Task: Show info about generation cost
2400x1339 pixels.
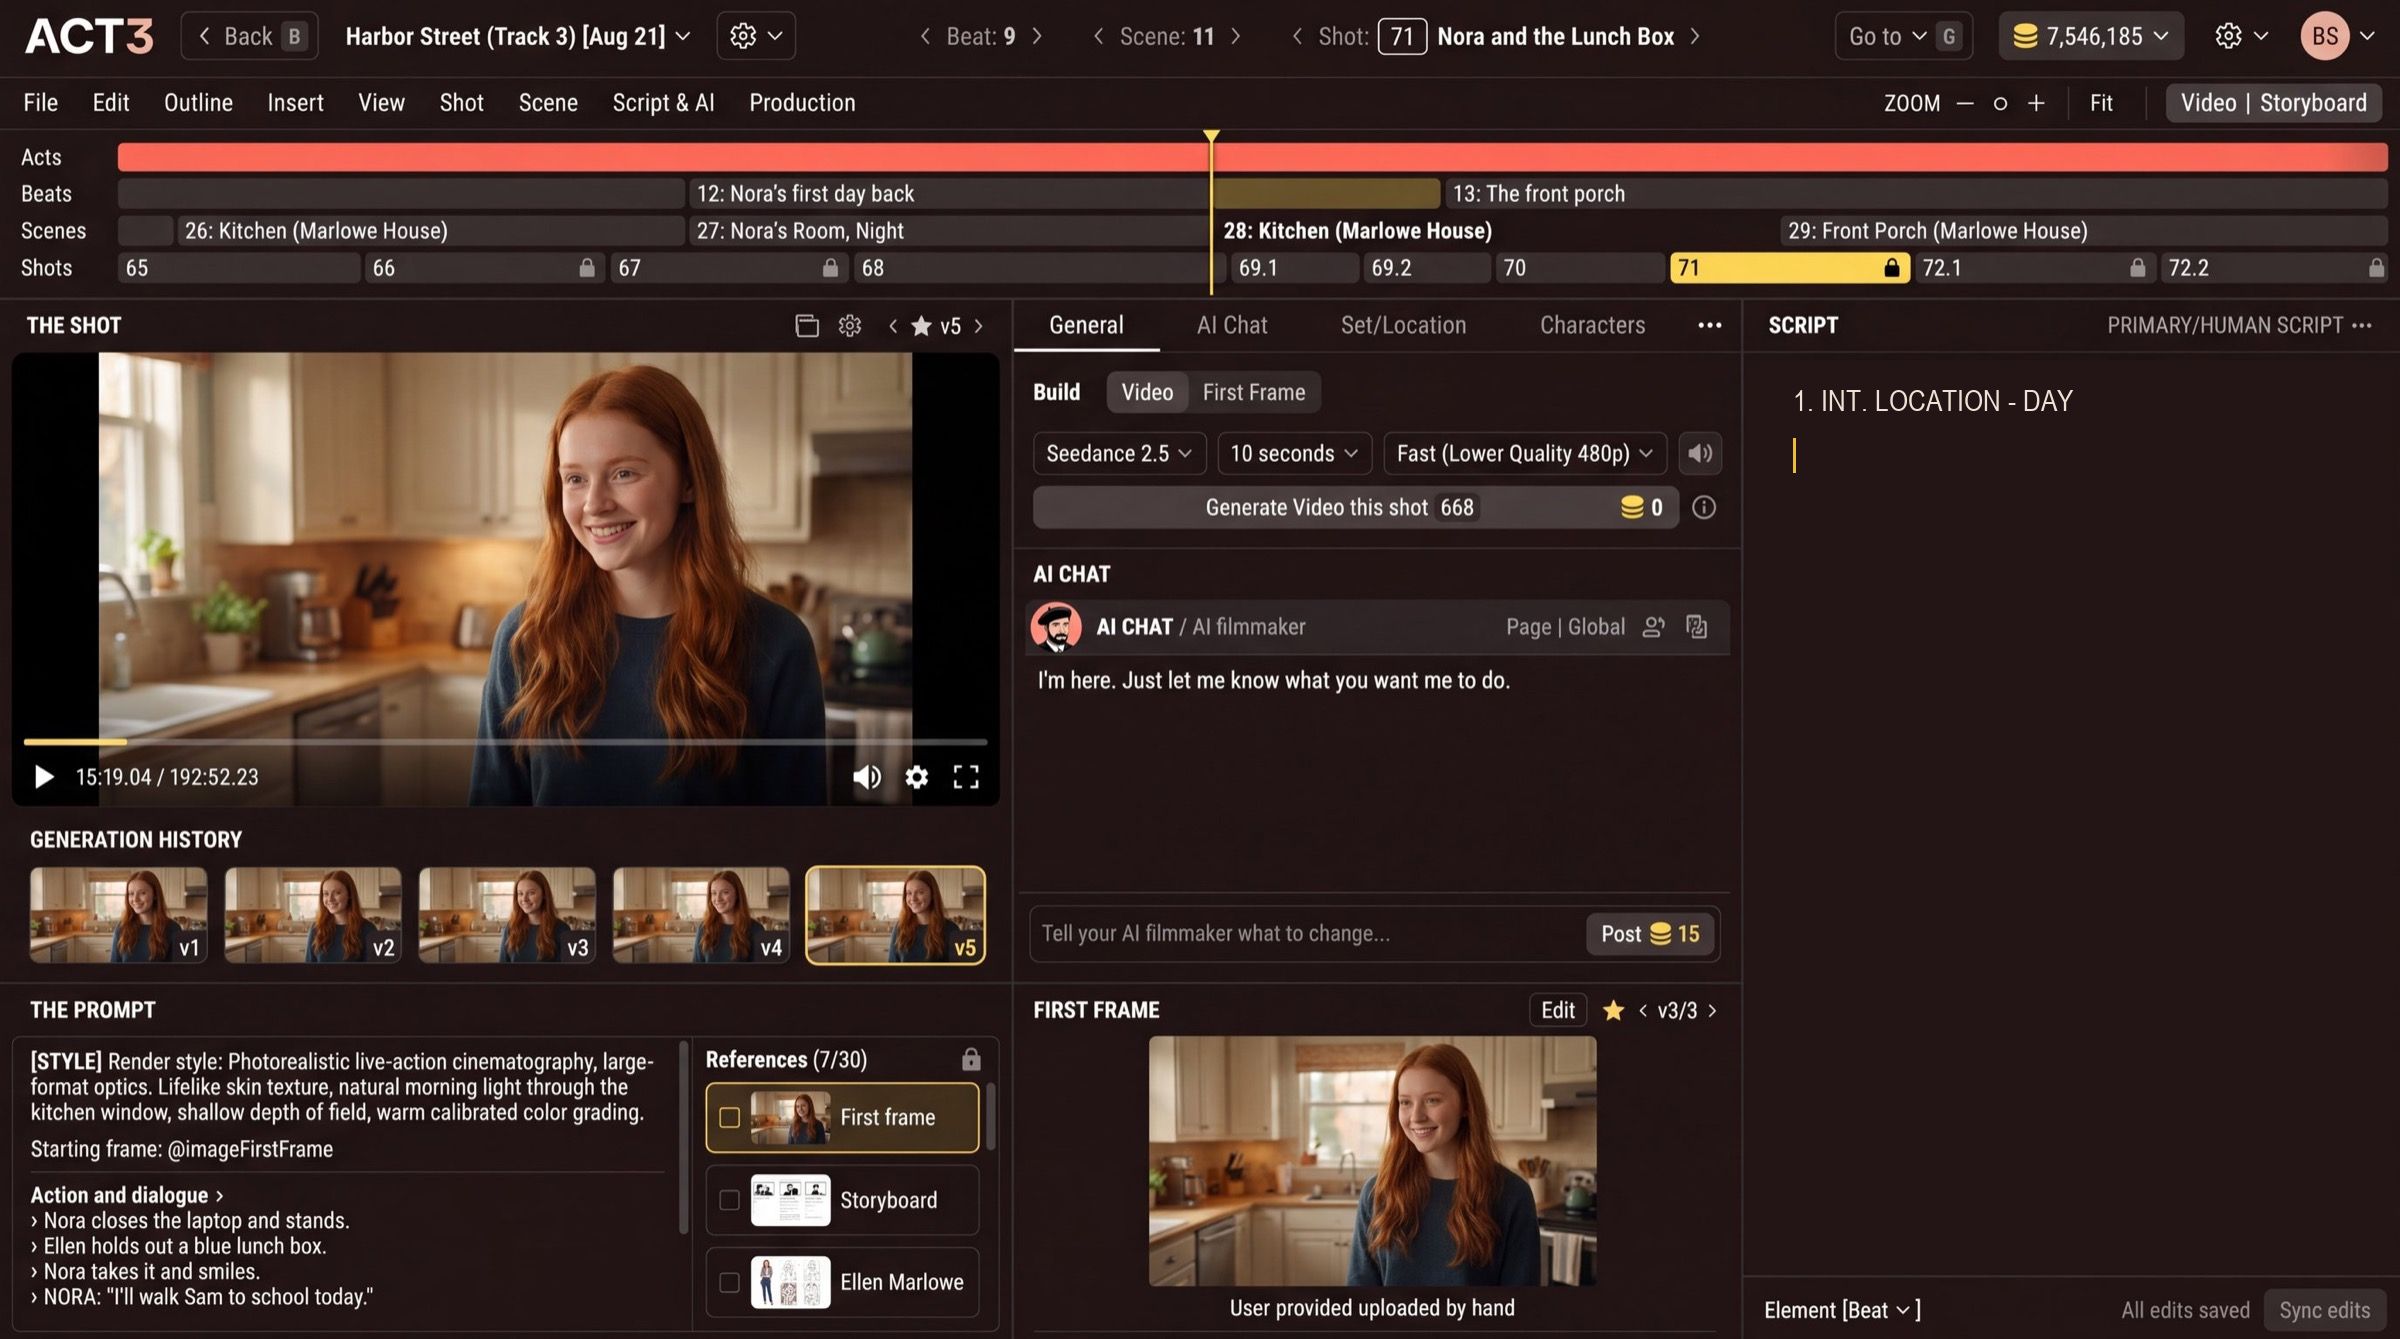Action: pos(1703,508)
